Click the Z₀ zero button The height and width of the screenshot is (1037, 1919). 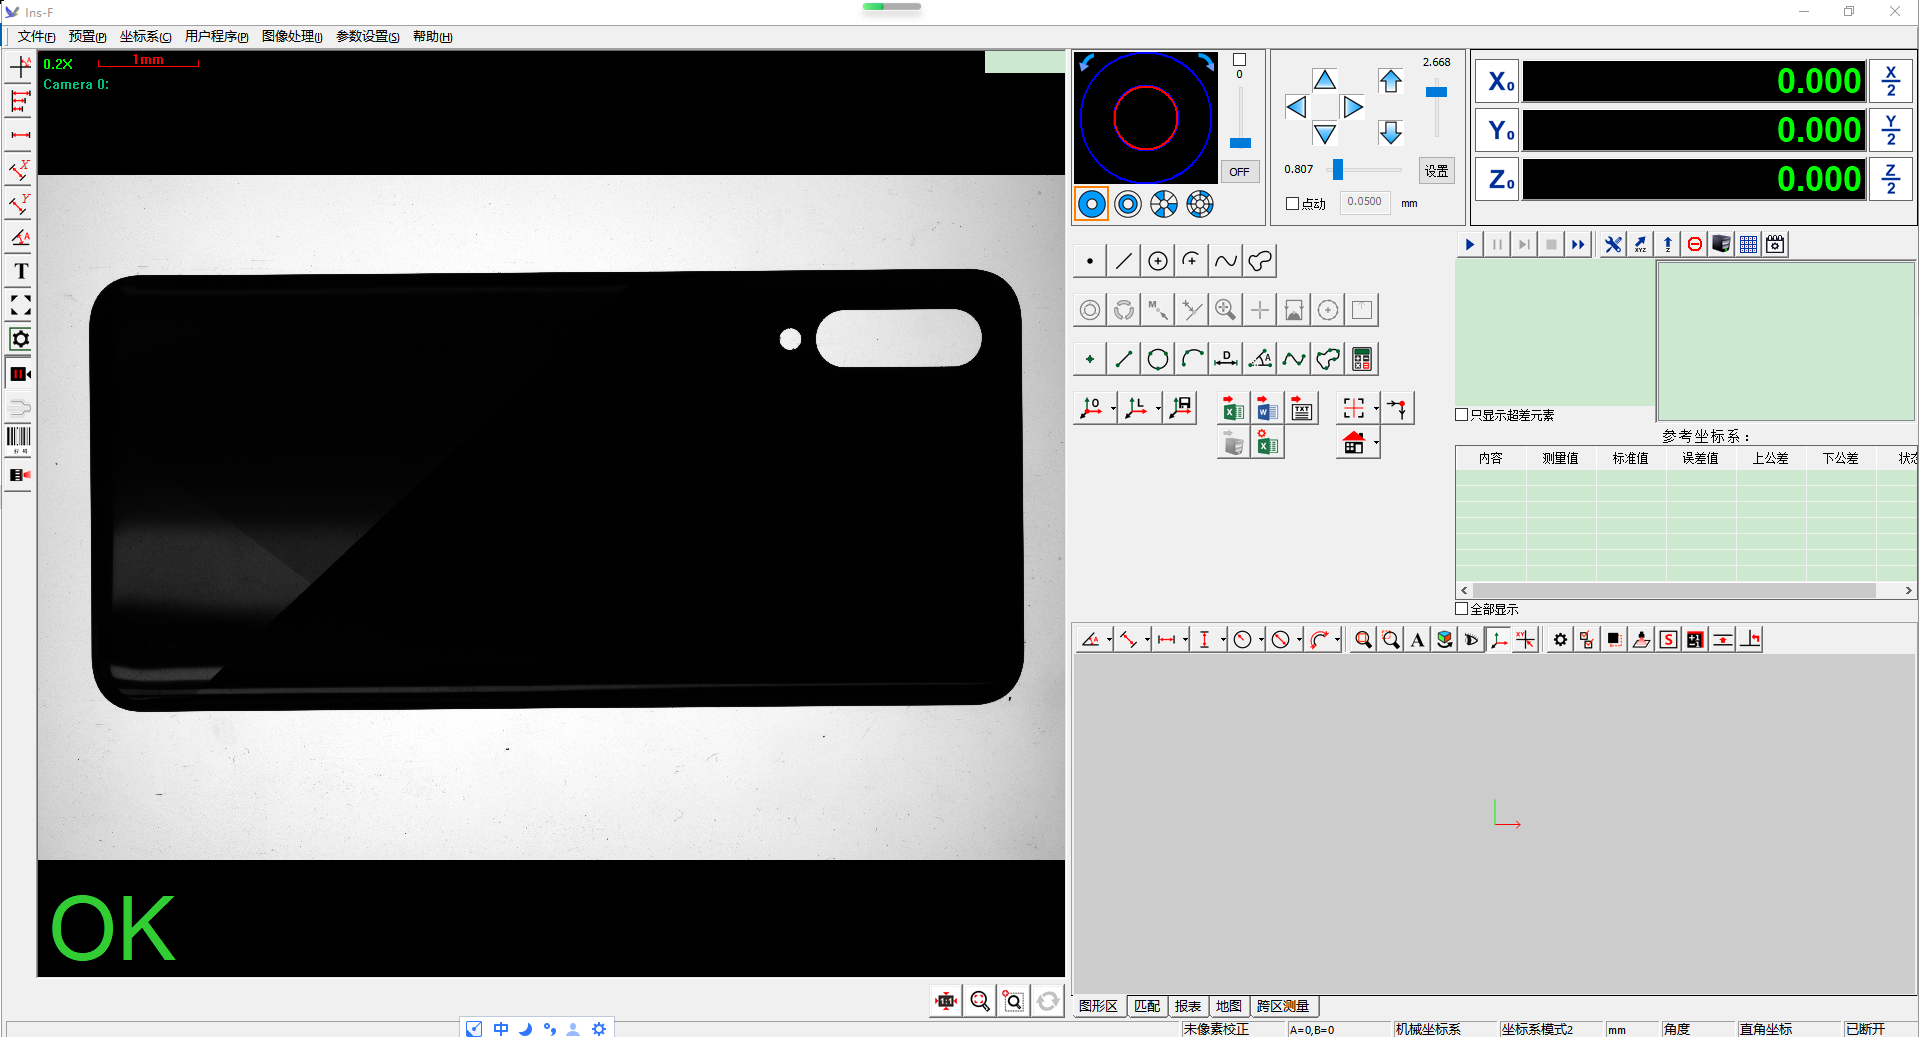[1498, 179]
